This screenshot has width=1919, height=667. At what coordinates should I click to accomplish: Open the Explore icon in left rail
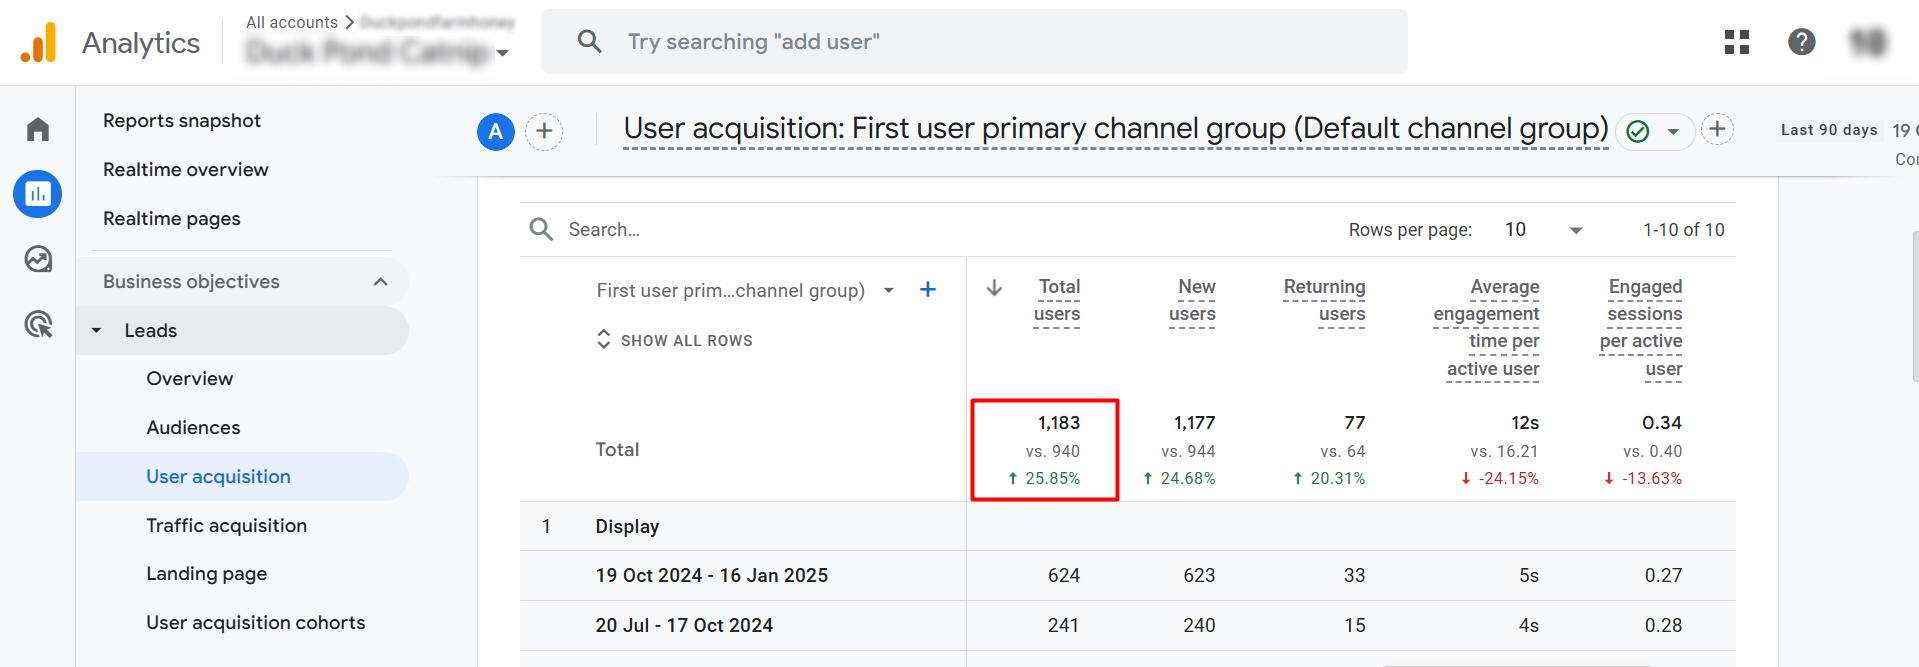tap(38, 259)
